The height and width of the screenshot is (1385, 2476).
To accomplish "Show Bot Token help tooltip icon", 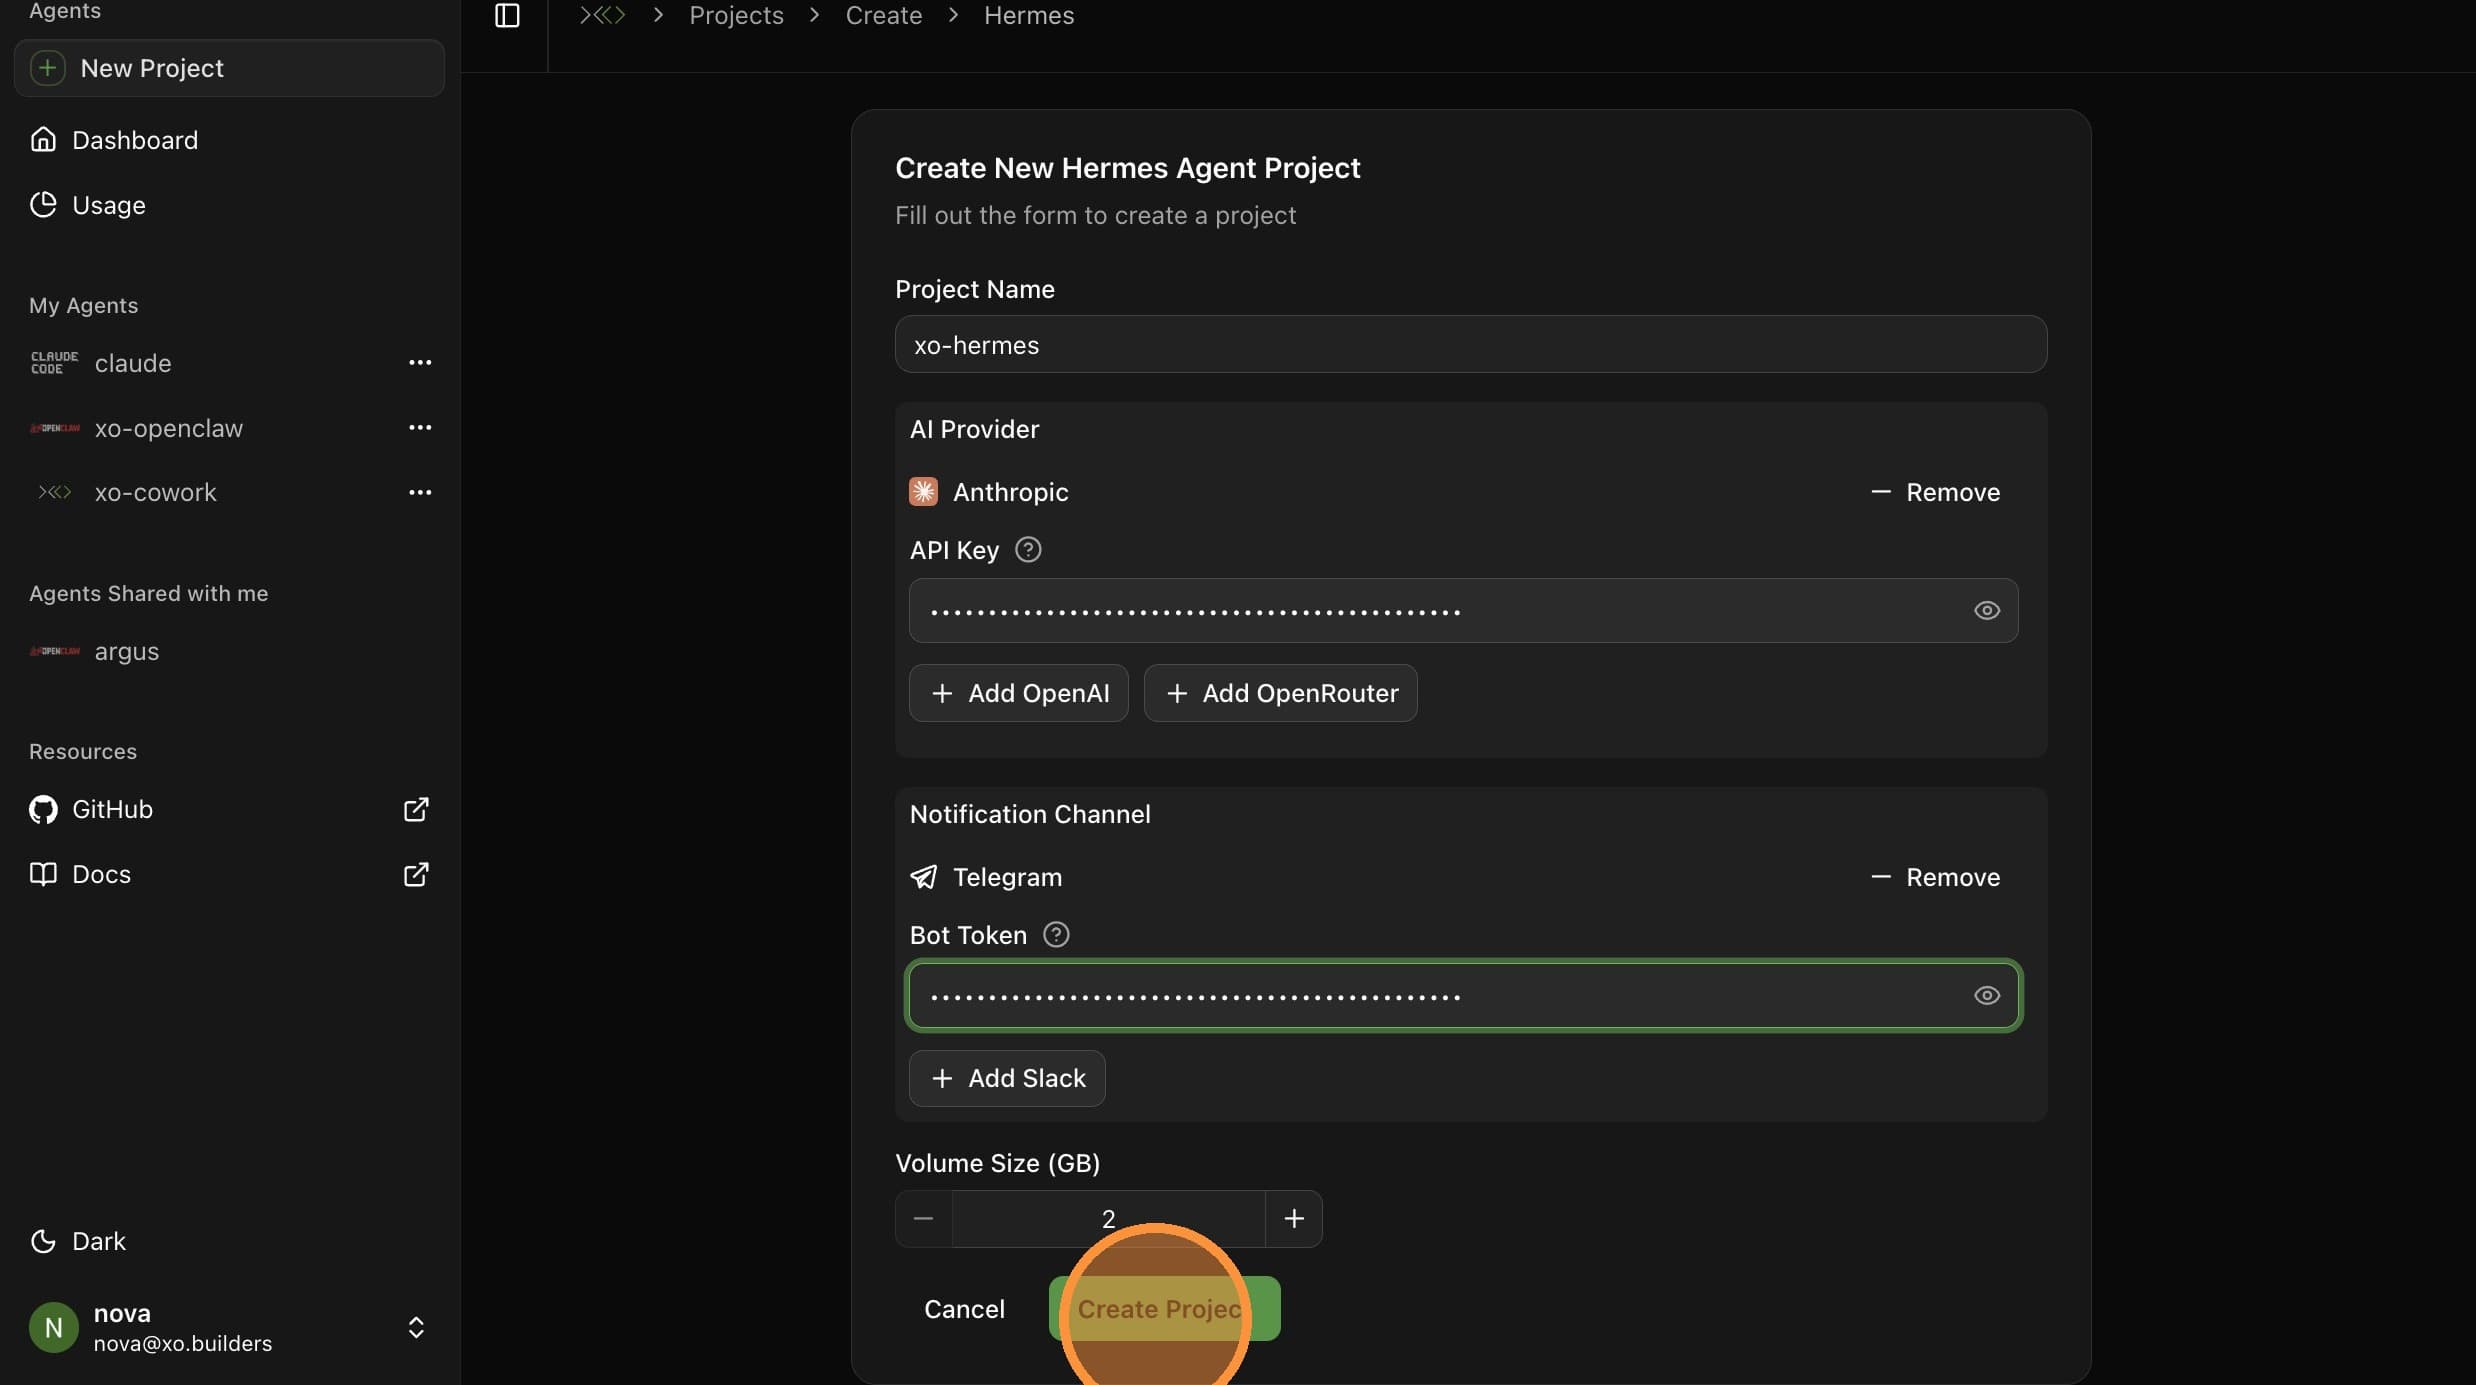I will (1056, 934).
